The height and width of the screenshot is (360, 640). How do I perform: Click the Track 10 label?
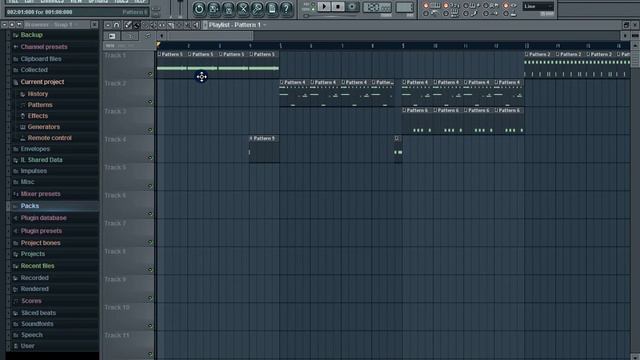tap(117, 307)
